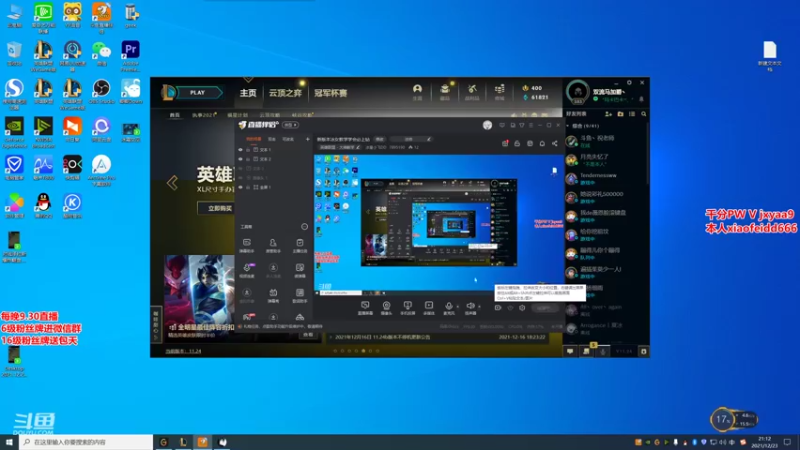Image resolution: width=800 pixels, height=450 pixels.
Task: Open the Windows Start menu
Action: pyautogui.click(x=9, y=442)
